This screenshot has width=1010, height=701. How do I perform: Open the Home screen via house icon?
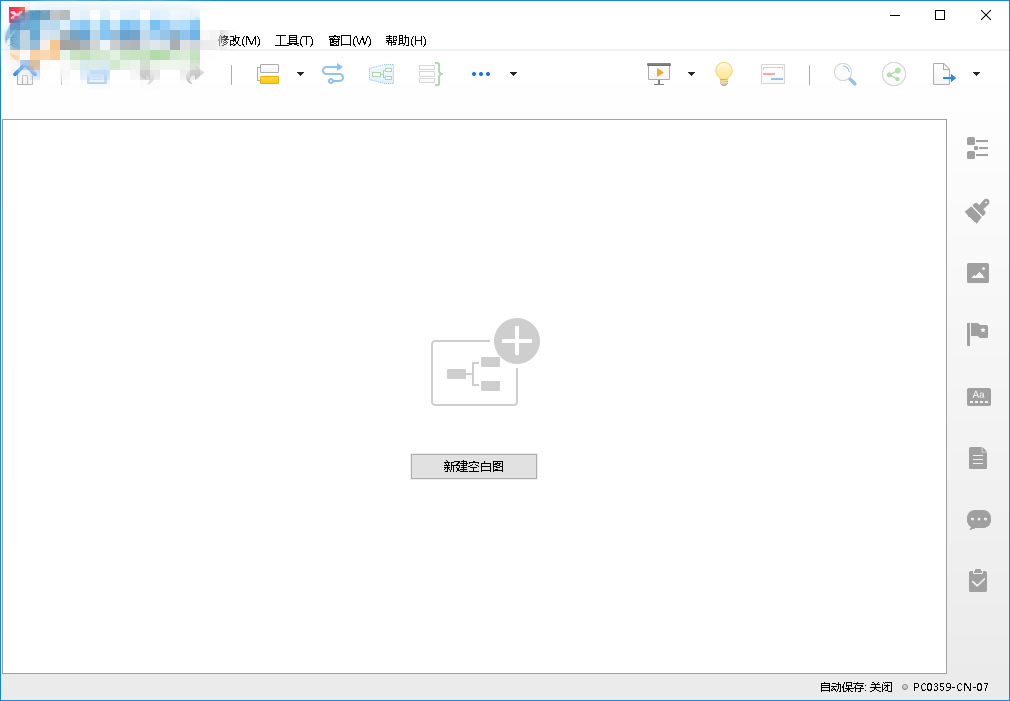pos(25,74)
